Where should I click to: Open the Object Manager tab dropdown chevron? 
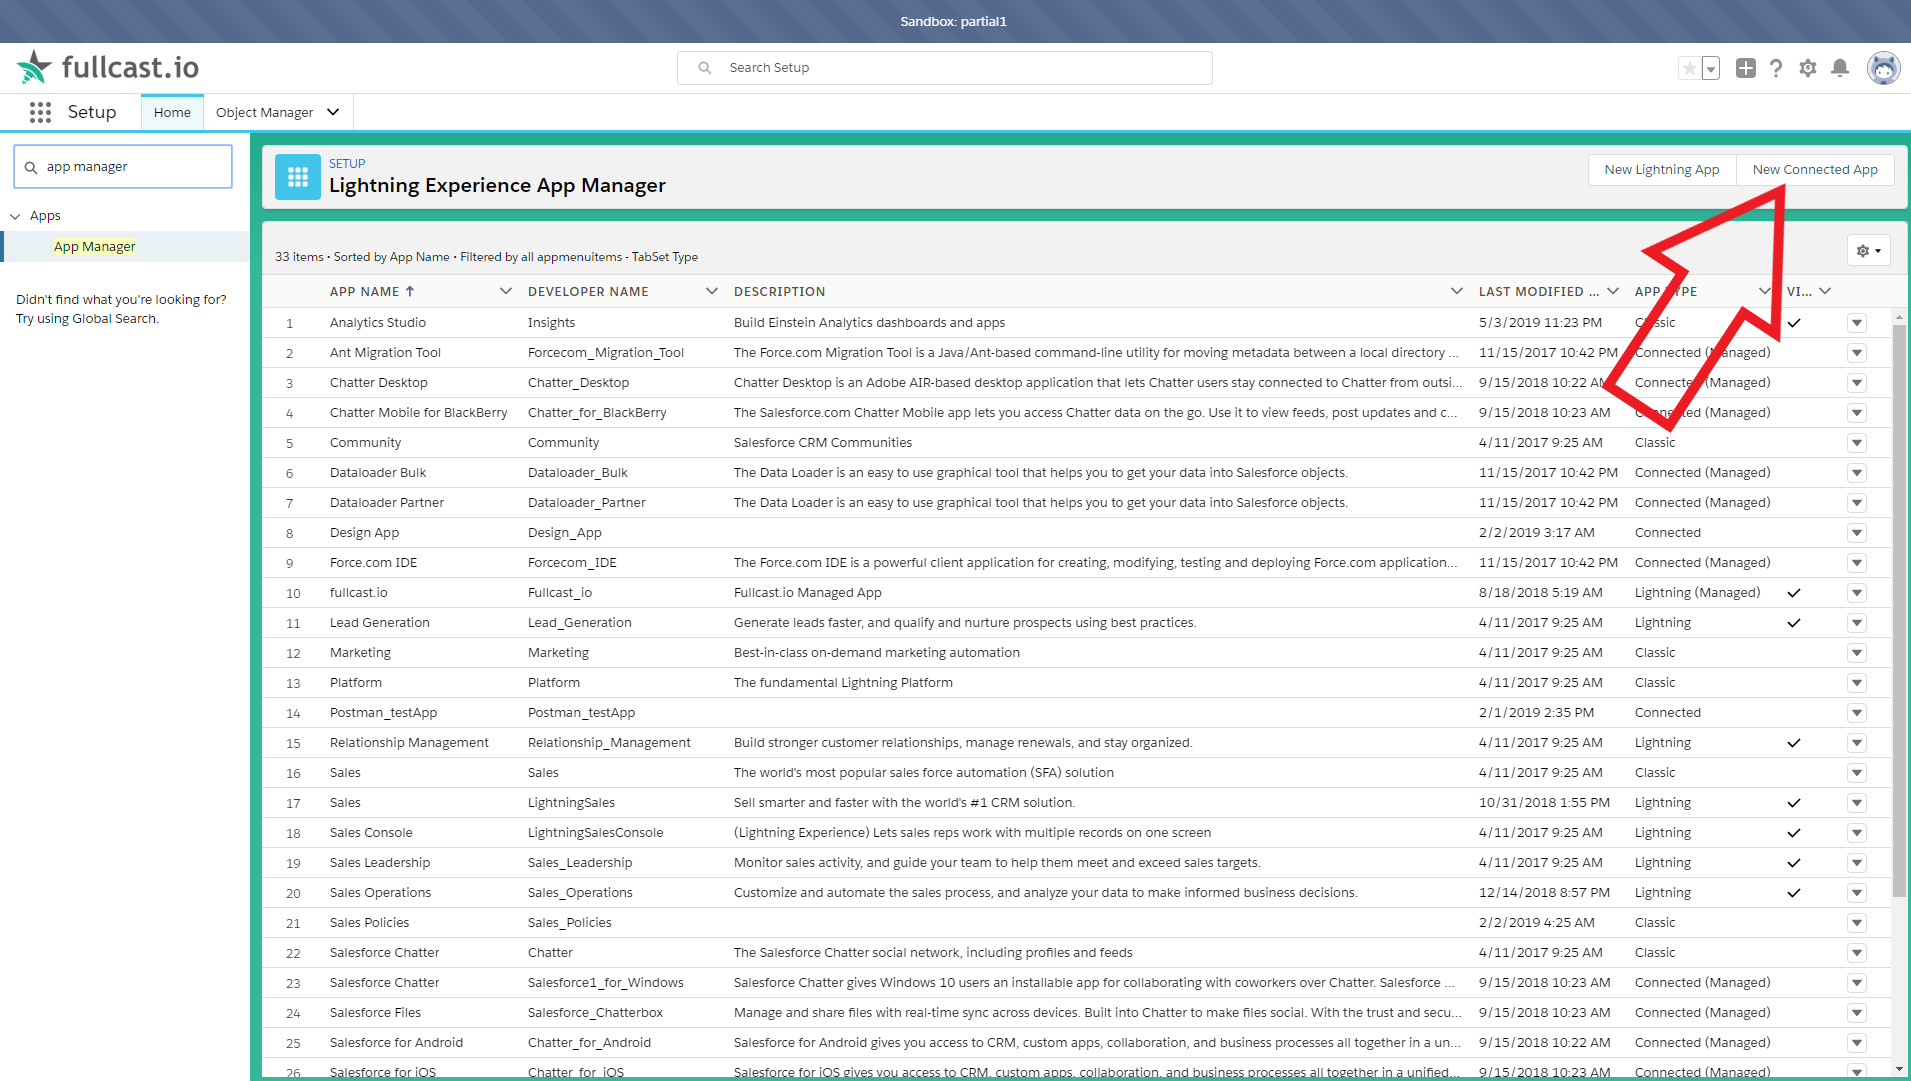pyautogui.click(x=334, y=112)
